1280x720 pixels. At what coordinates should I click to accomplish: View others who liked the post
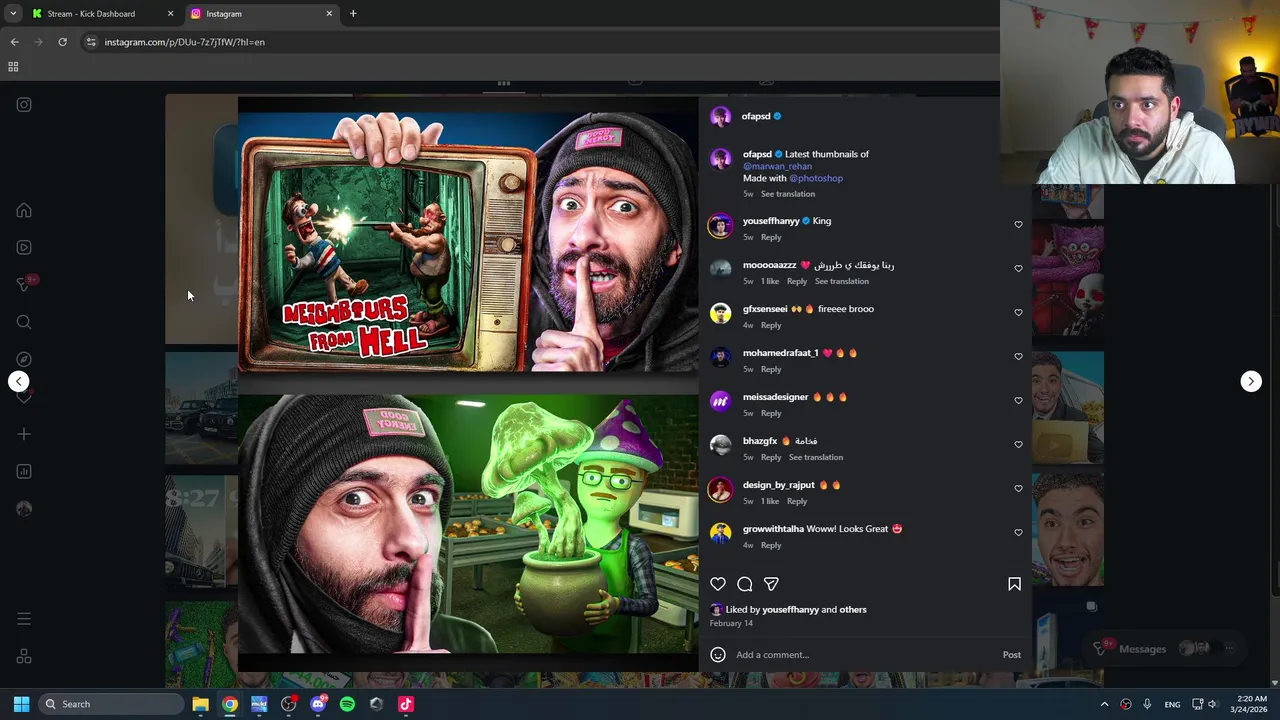[x=853, y=609]
